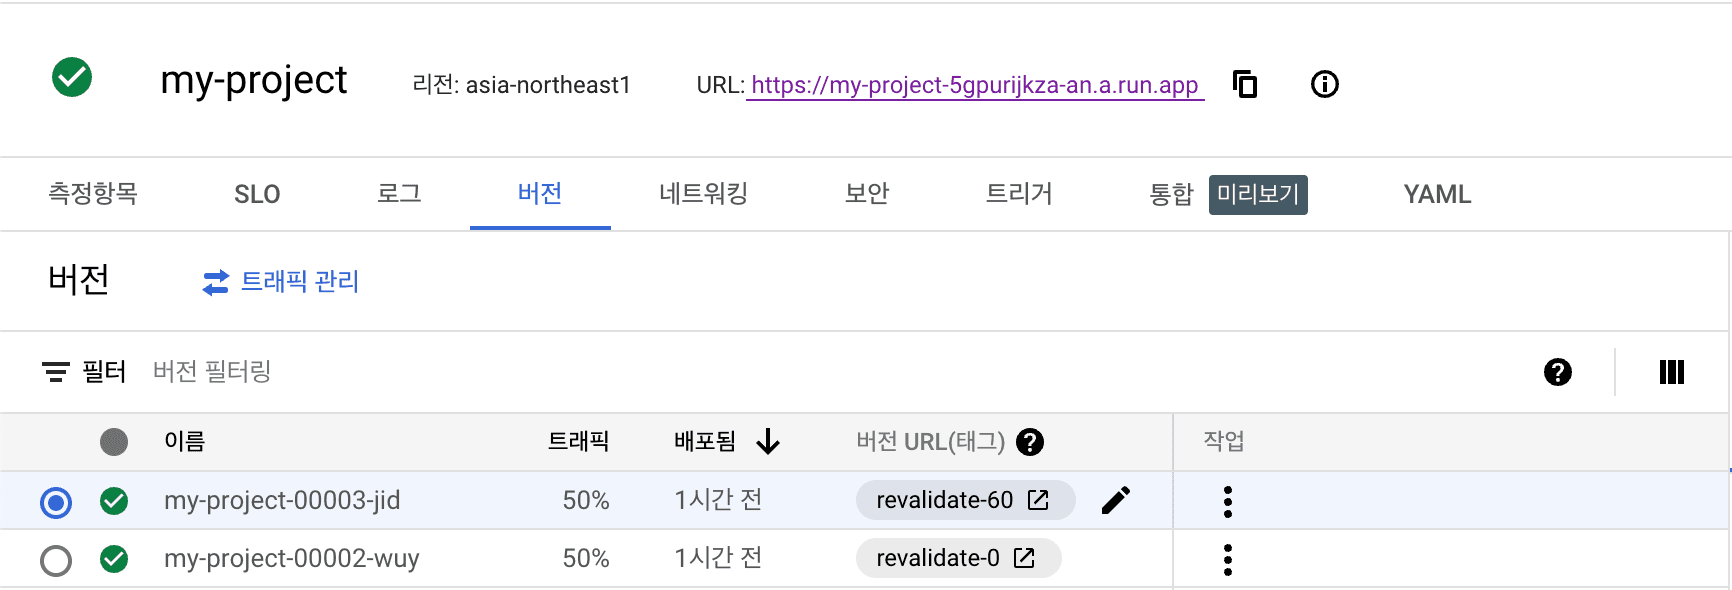
Task: Open actions menu for my-project-00002-wuy
Action: point(1227,559)
